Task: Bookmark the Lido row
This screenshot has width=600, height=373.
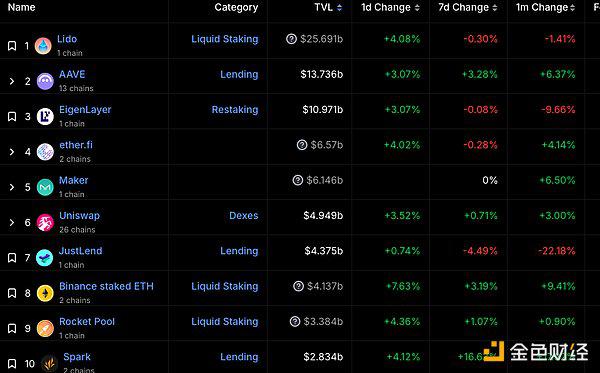Action: [x=12, y=46]
